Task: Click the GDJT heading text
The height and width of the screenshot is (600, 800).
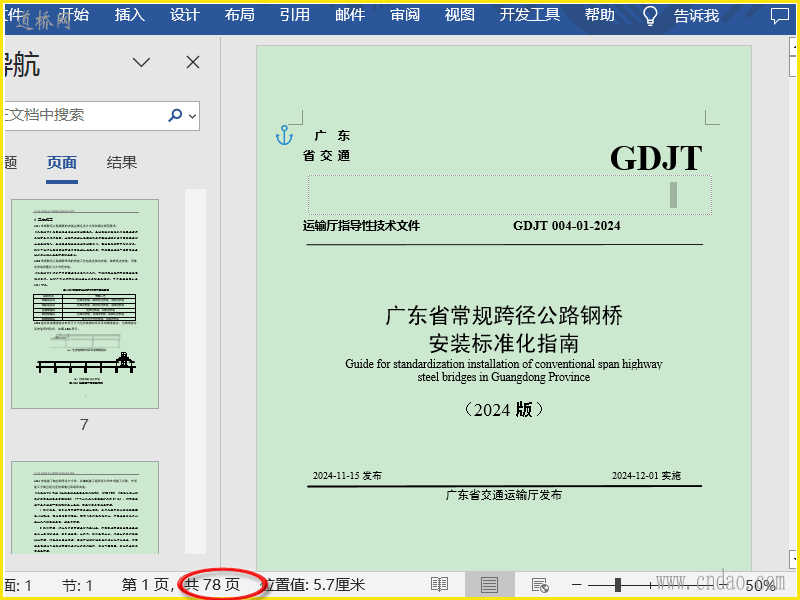Action: coord(656,158)
